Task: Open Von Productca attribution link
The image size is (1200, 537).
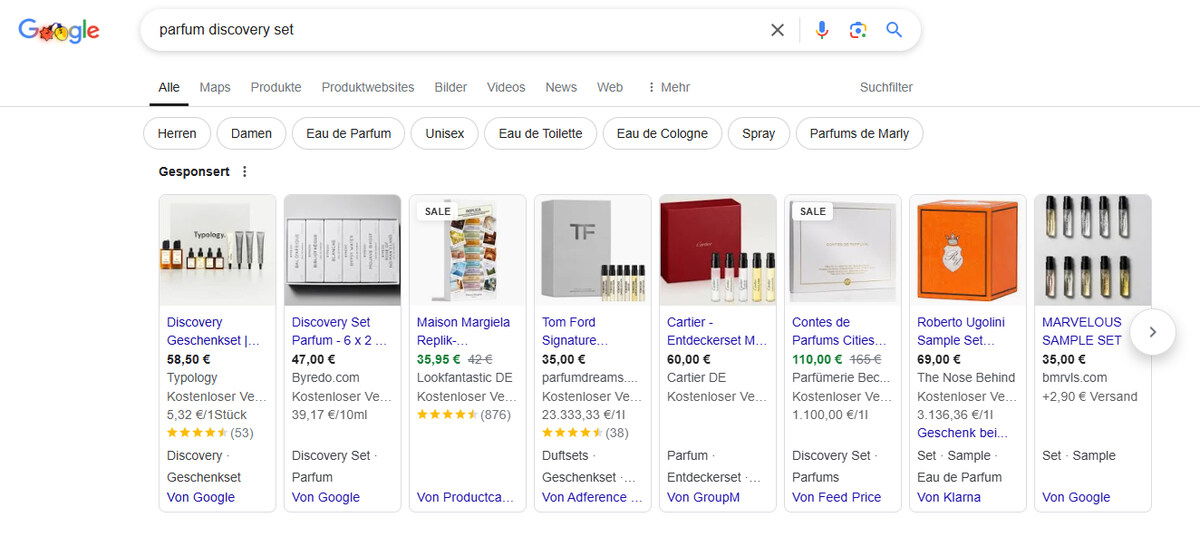Action: pyautogui.click(x=465, y=497)
